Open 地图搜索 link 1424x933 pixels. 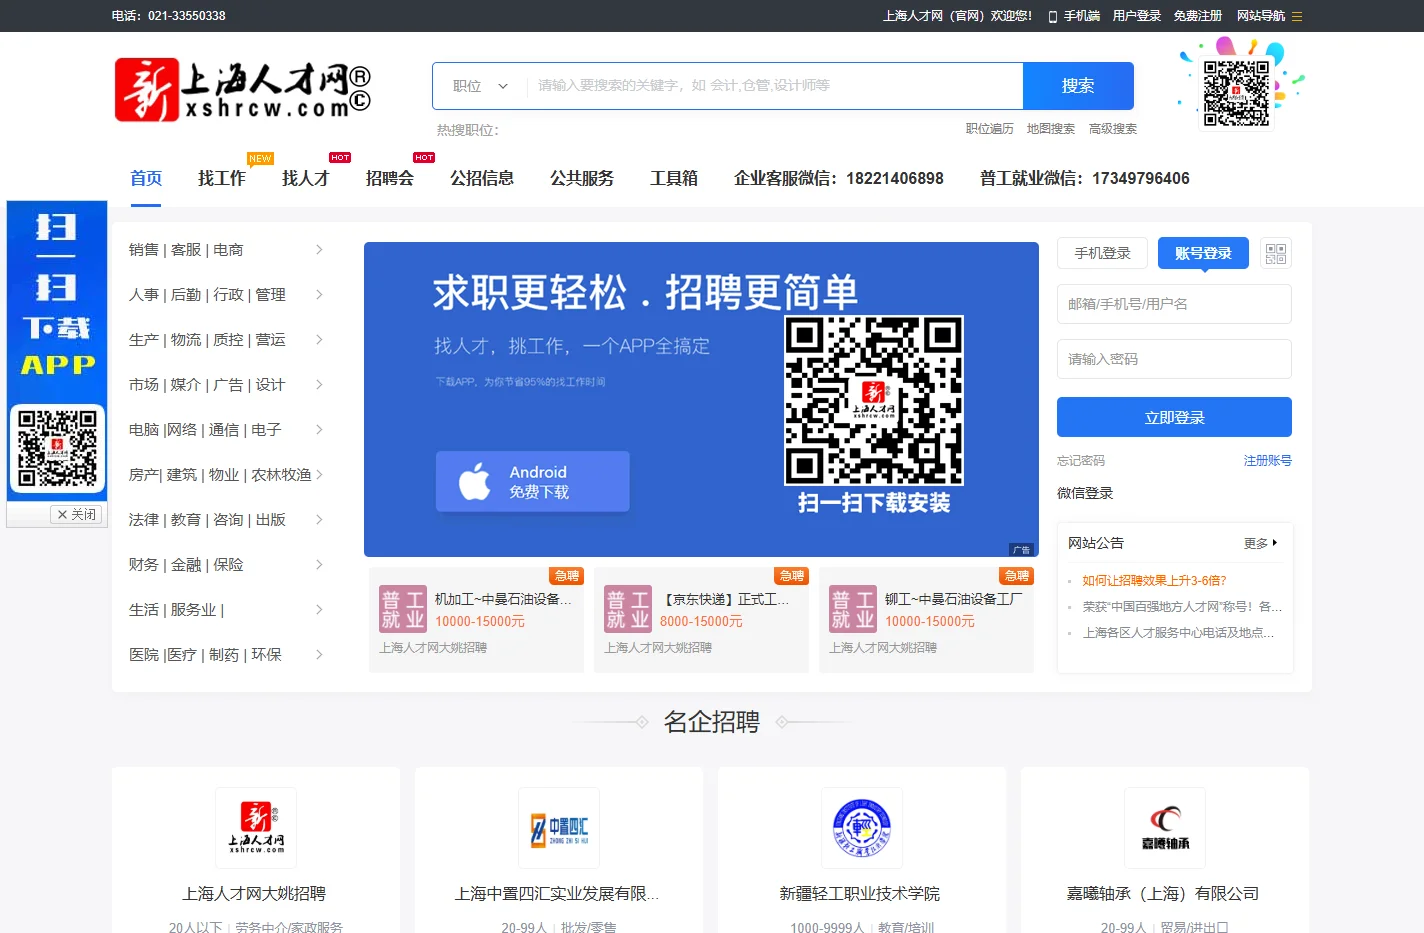(x=1051, y=129)
